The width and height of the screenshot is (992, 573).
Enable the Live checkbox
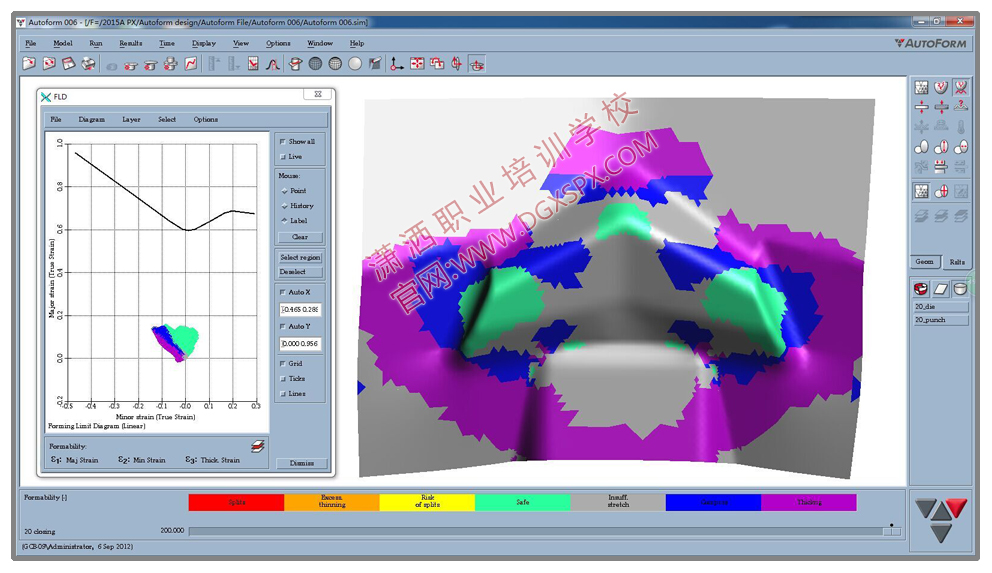(283, 157)
